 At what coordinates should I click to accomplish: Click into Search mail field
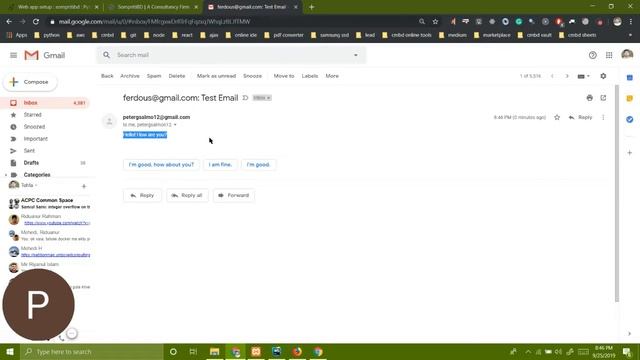coord(231,55)
